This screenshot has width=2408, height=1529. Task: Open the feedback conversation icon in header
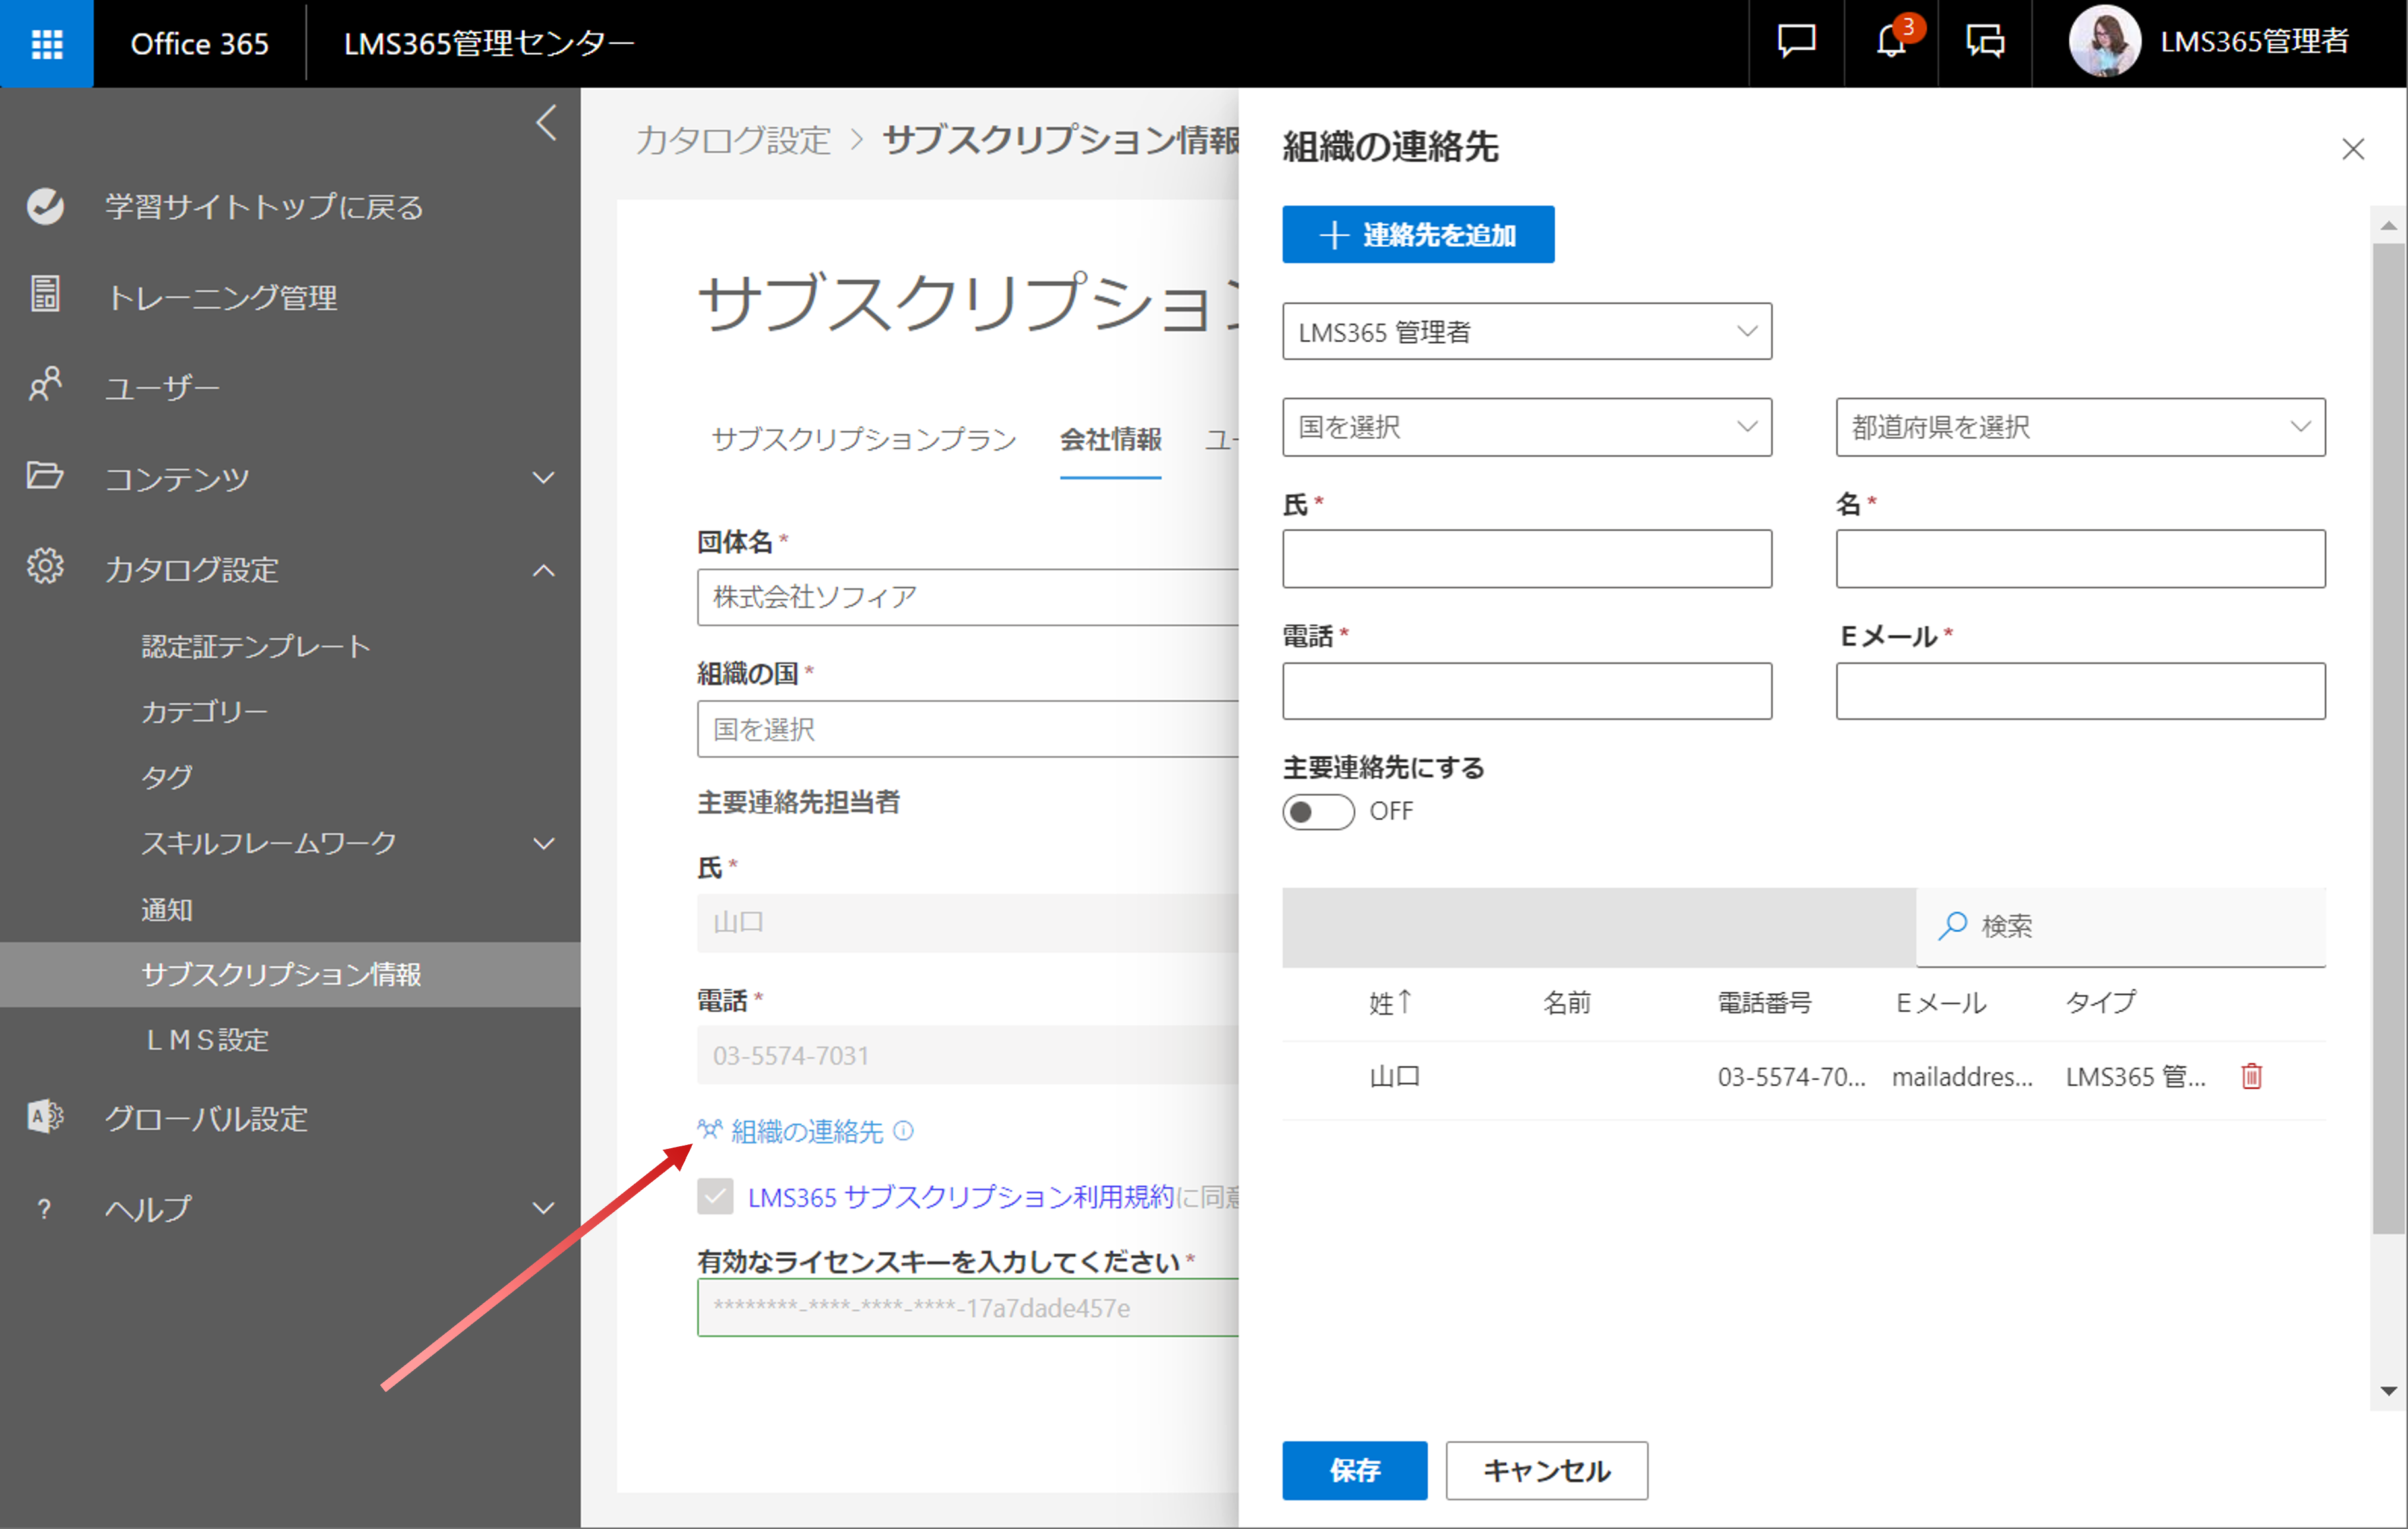(x=1985, y=42)
